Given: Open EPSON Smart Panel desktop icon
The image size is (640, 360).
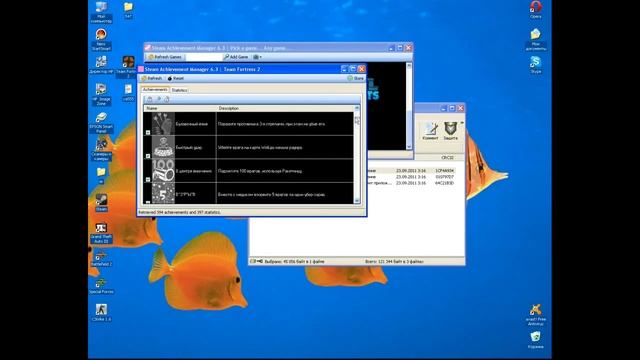Looking at the screenshot, I should coord(101,123).
